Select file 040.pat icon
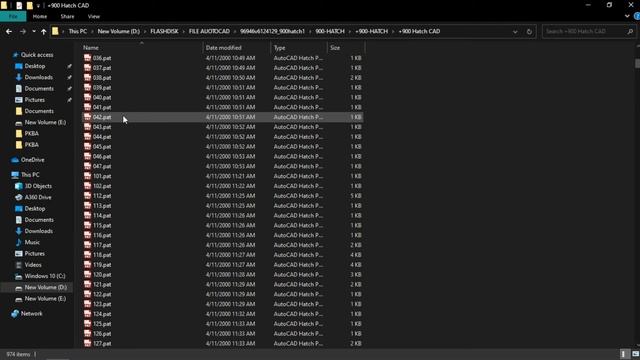640x360 pixels. 87,97
